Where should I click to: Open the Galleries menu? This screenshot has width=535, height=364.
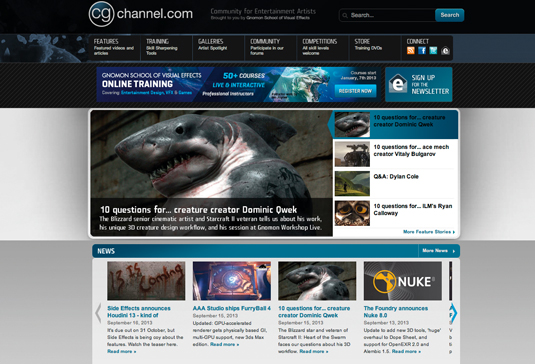(219, 47)
